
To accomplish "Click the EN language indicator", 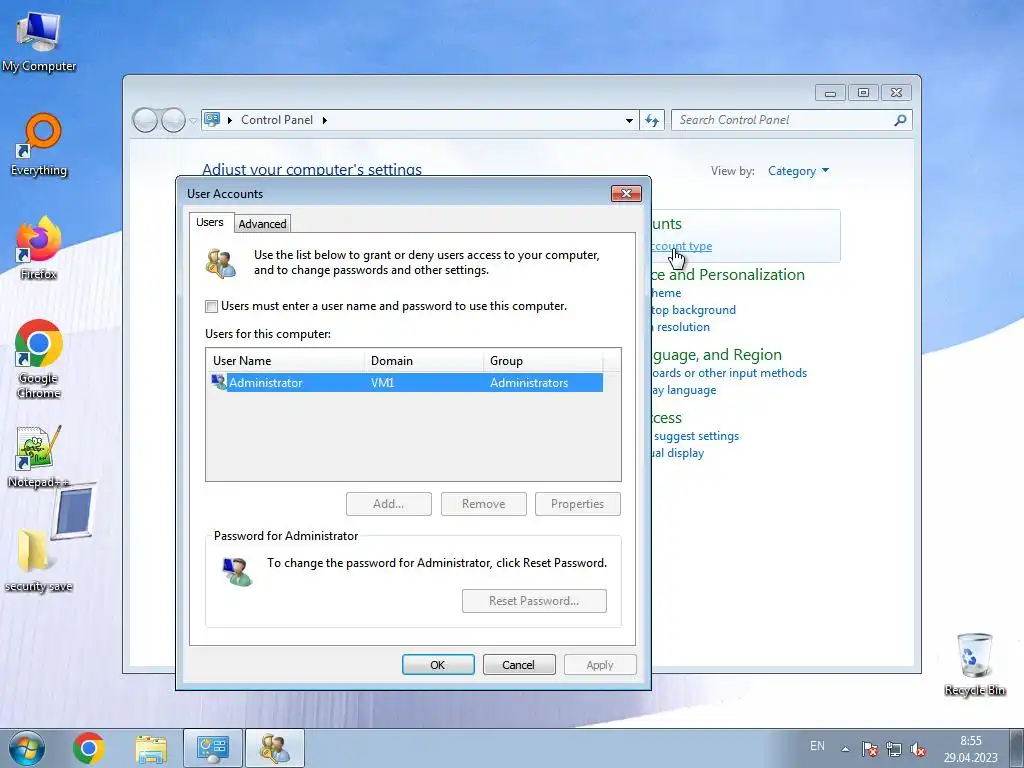I will (x=817, y=746).
